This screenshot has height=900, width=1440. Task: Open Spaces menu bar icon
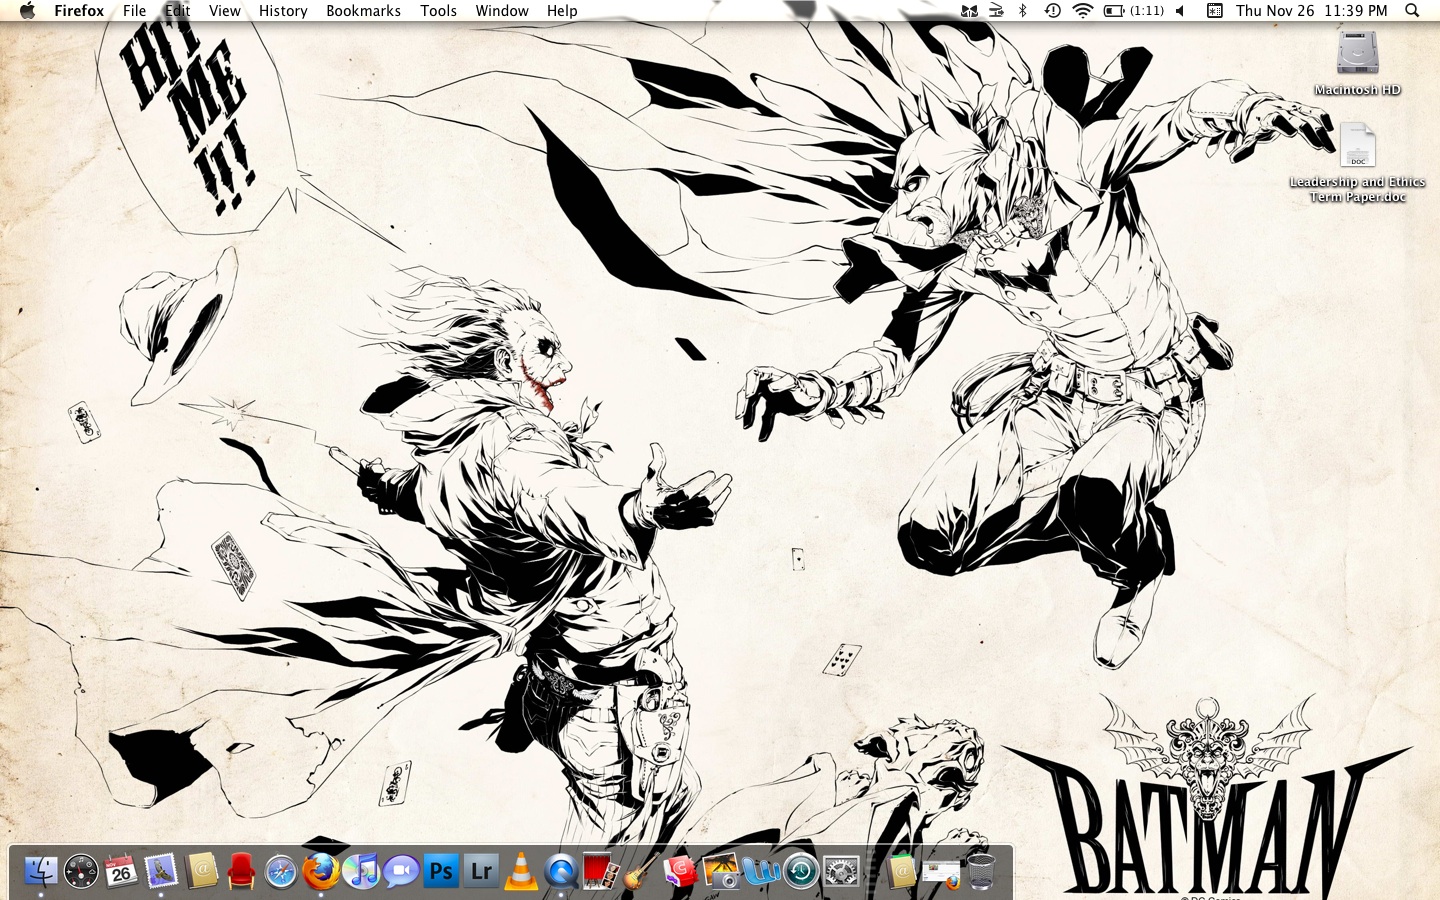point(1214,10)
